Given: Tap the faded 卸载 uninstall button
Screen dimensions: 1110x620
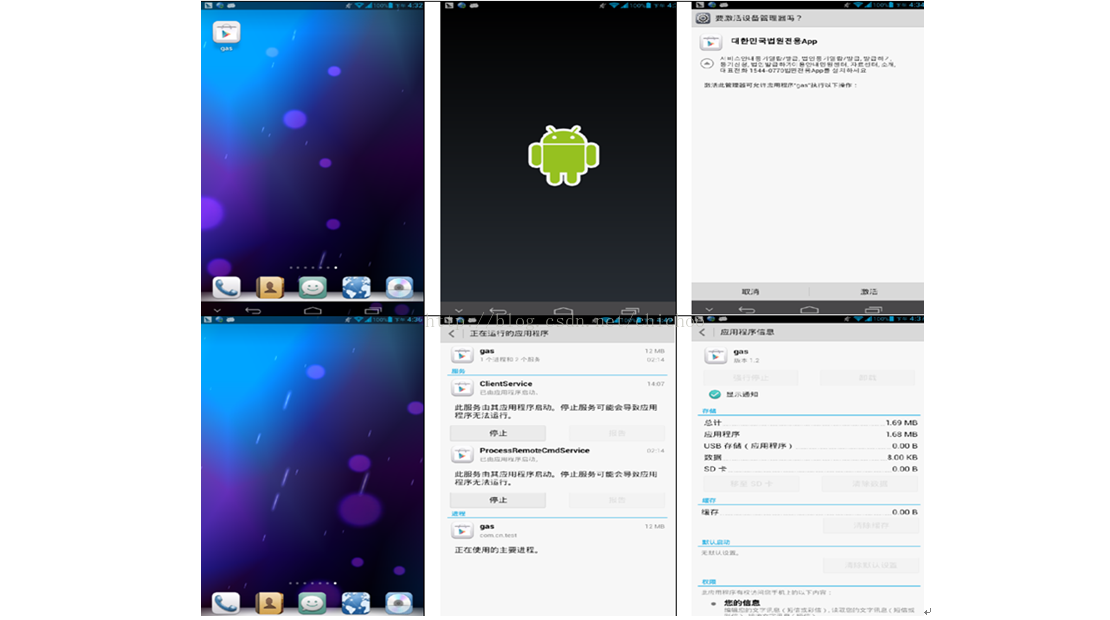Looking at the screenshot, I should (868, 378).
